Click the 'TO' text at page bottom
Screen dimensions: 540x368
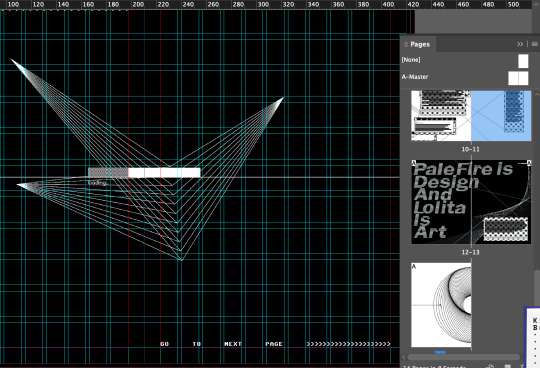[197, 344]
